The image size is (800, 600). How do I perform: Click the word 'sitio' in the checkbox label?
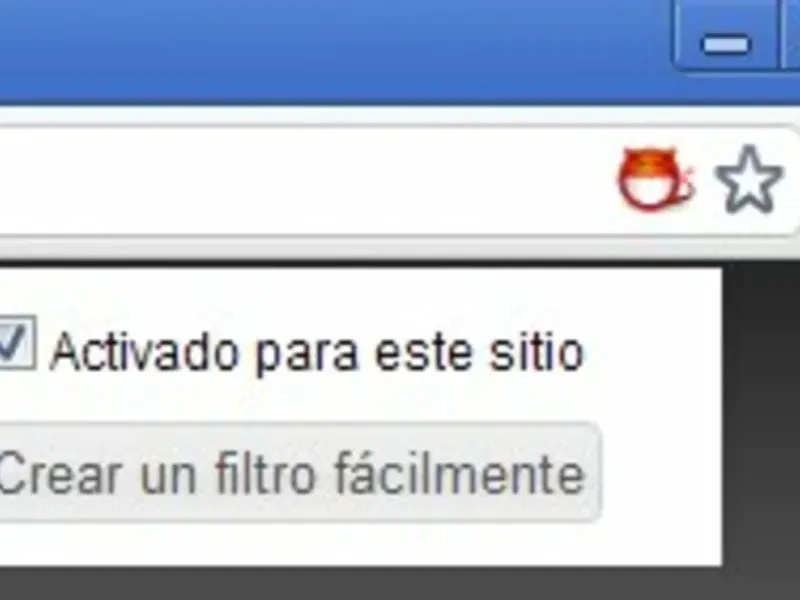coord(536,351)
